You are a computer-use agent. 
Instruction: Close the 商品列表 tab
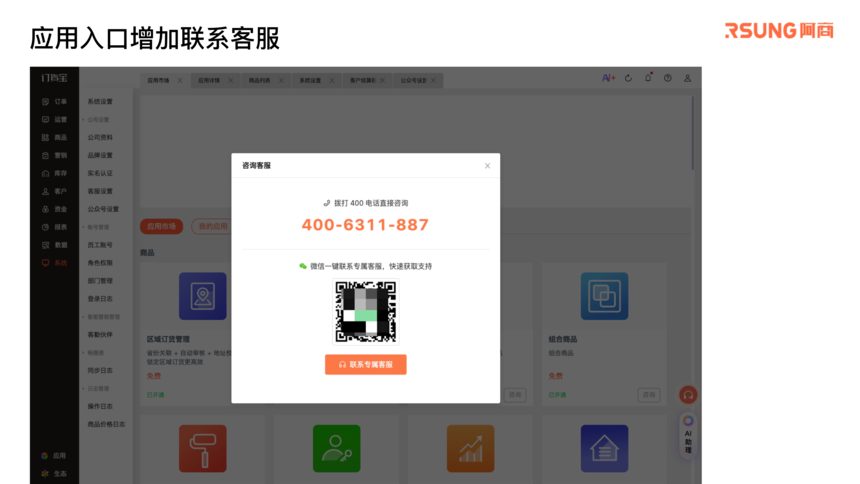tap(281, 81)
